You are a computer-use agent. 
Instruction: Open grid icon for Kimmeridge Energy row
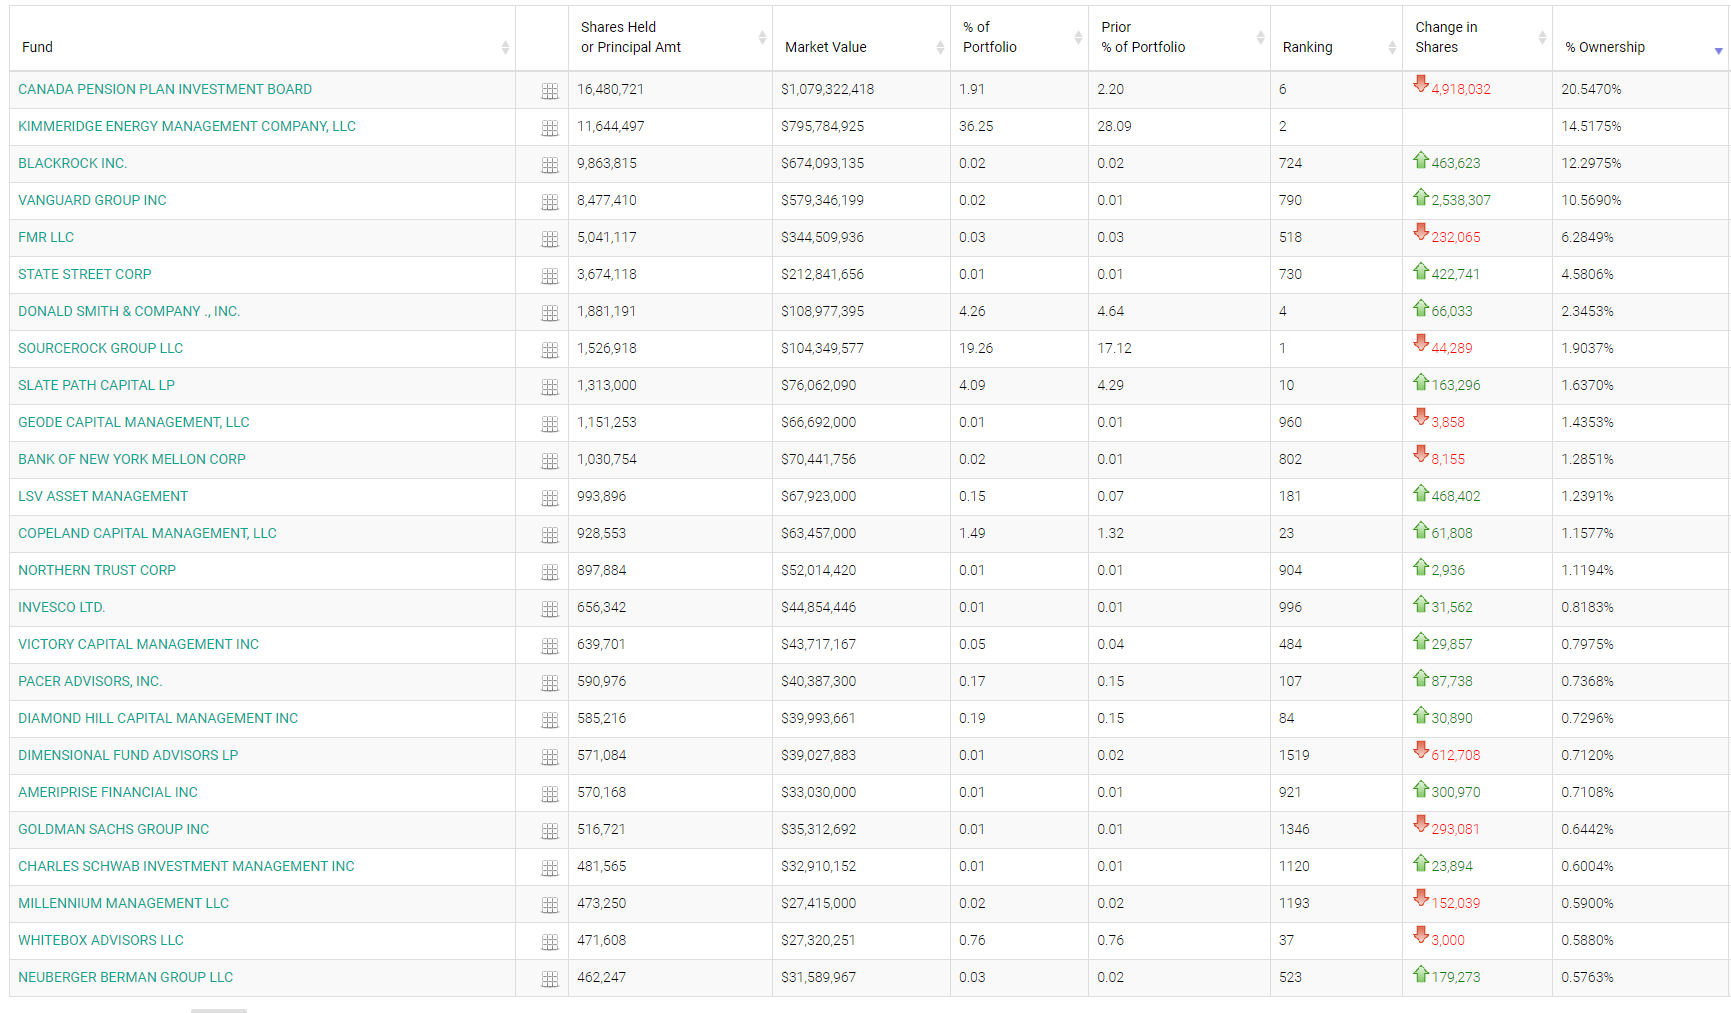[x=550, y=128]
